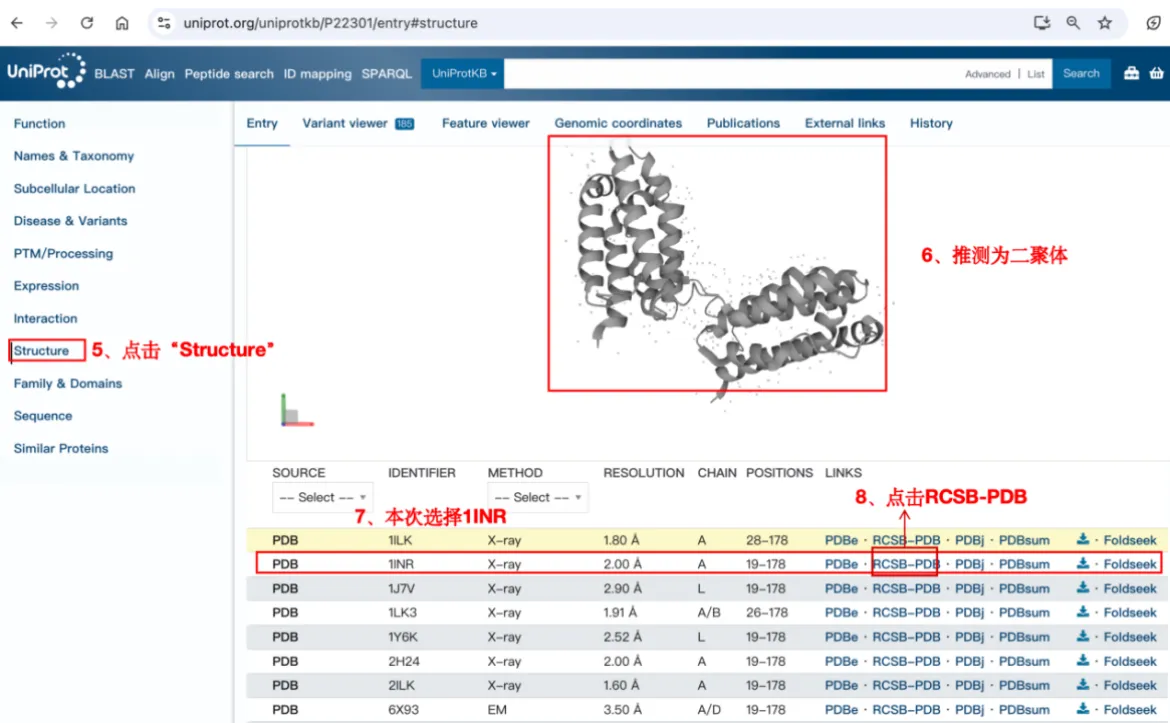Screen dimensions: 1170x723
Task: Download the 1ILK structure file
Action: tap(1083, 540)
